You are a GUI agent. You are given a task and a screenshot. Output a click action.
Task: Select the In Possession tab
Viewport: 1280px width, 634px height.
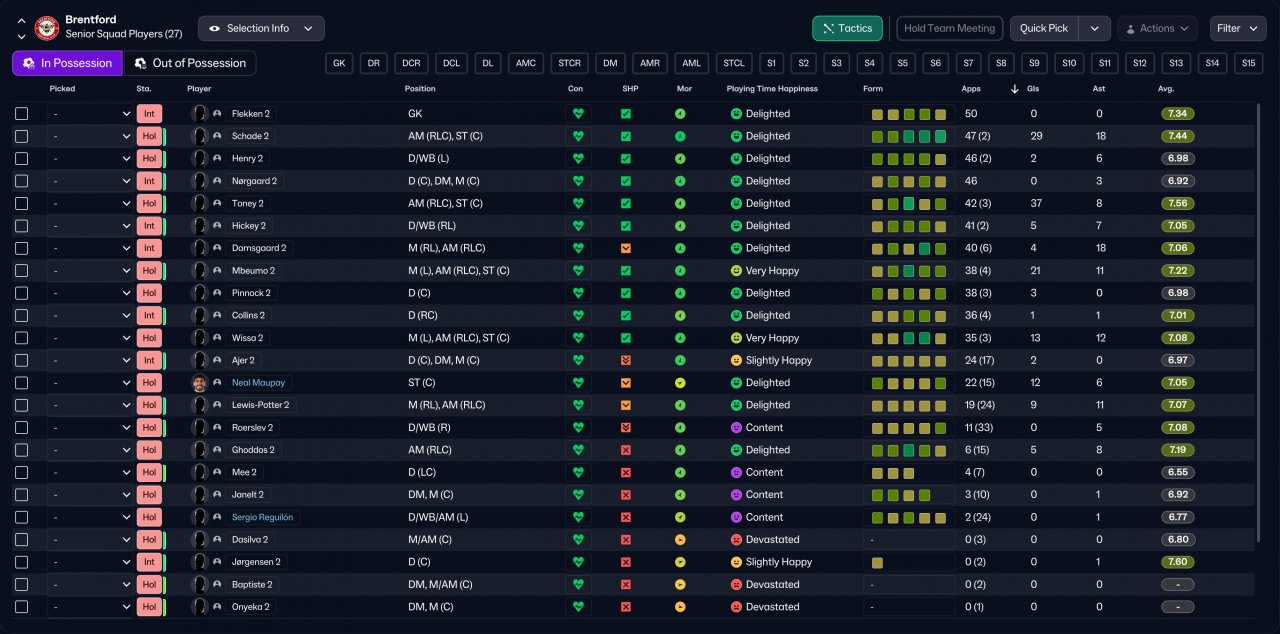coord(67,63)
